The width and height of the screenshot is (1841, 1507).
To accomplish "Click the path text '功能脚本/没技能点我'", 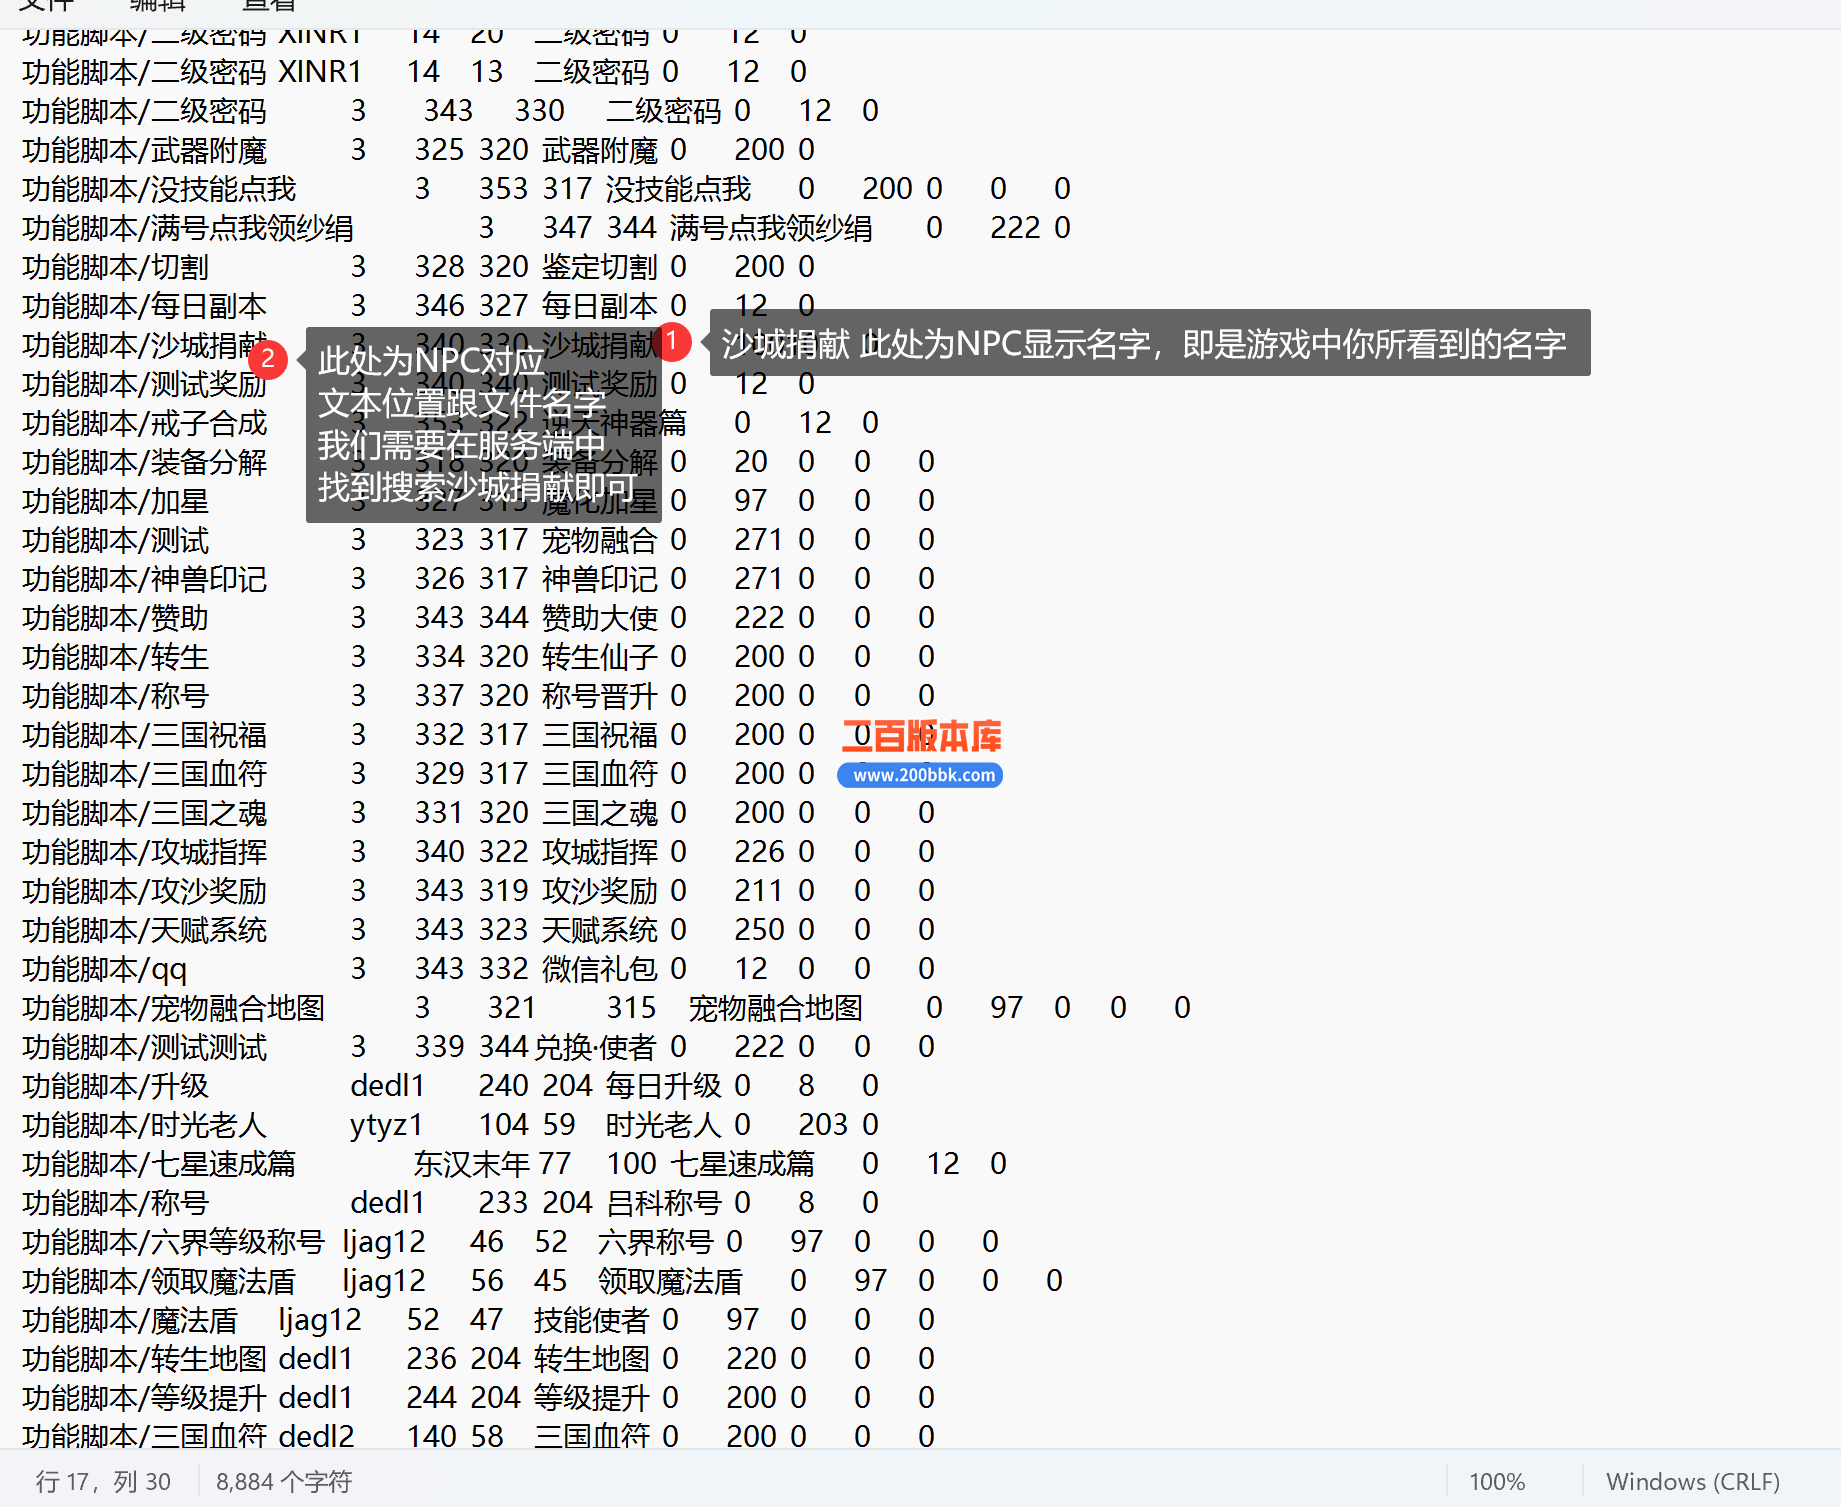I will click(160, 189).
